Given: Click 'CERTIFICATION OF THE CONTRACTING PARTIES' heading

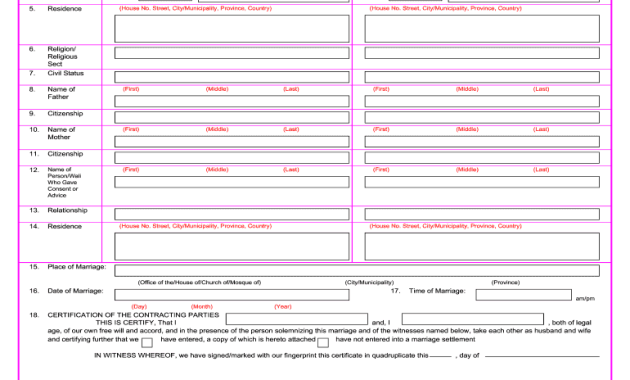Looking at the screenshot, I should coord(133,315).
